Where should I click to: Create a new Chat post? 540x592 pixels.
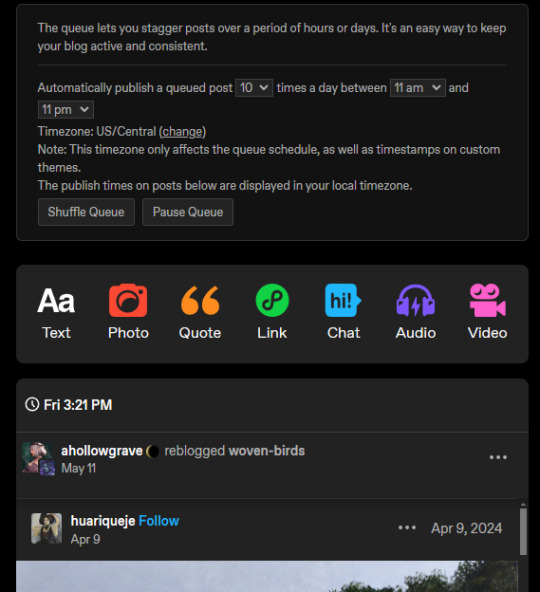point(343,313)
